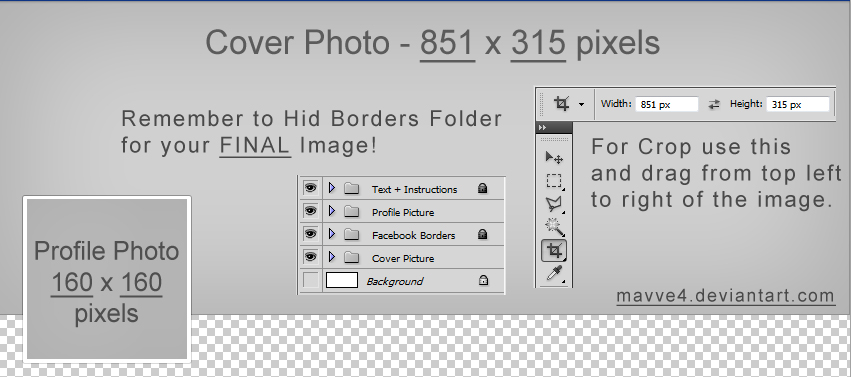The image size is (851, 377).
Task: Click the folder icon of Profile Picture group
Action: pos(352,212)
